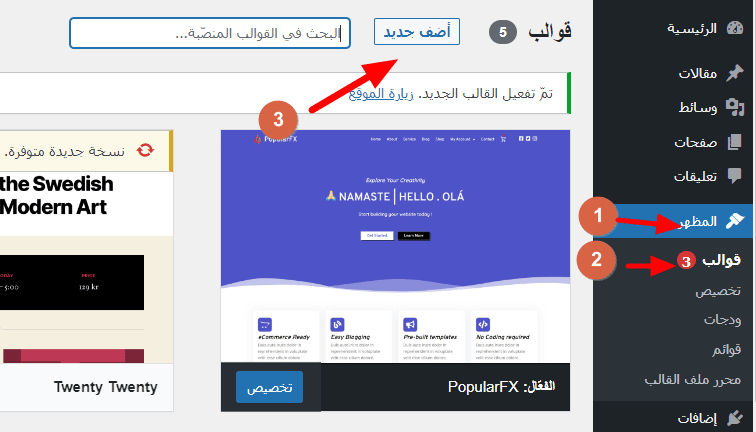Open the الرئيسية dashboard gauge icon
Image resolution: width=756 pixels, height=432 pixels.
click(x=735, y=28)
